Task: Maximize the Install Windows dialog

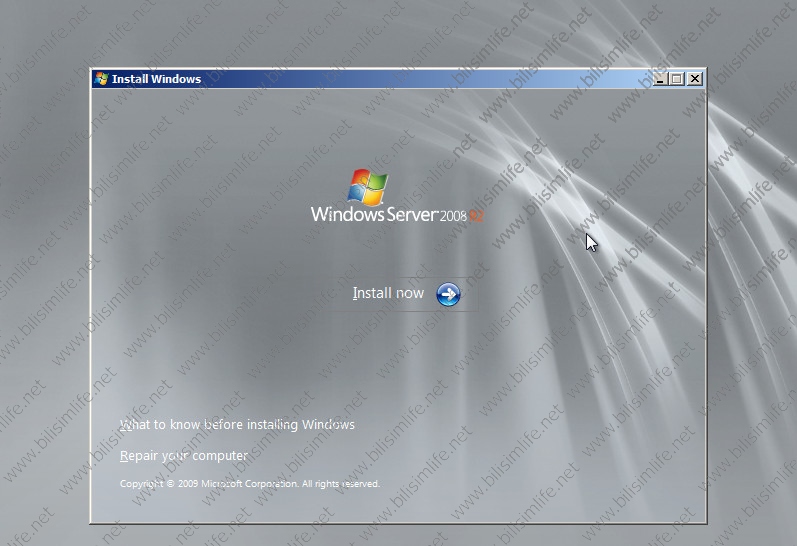Action: [x=677, y=79]
